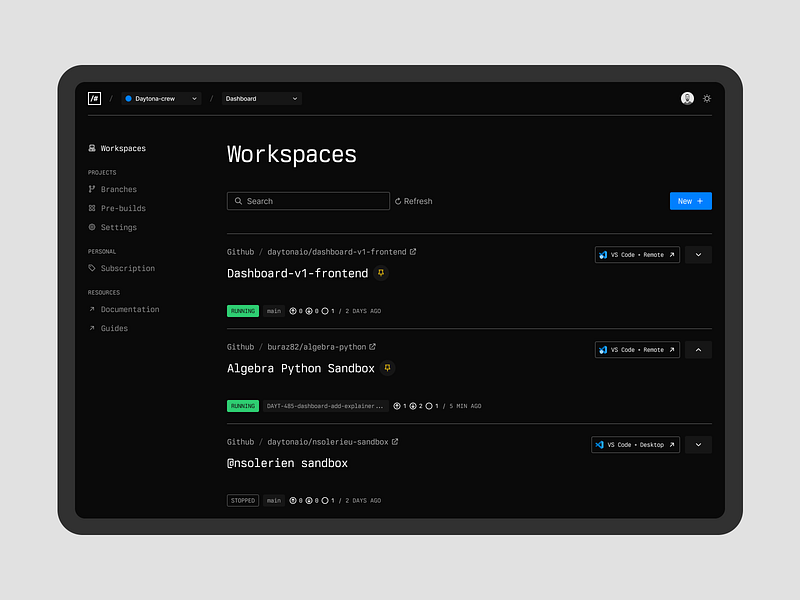This screenshot has height=600, width=800.
Task: Select the Branches icon in the sidebar
Action: coord(93,189)
